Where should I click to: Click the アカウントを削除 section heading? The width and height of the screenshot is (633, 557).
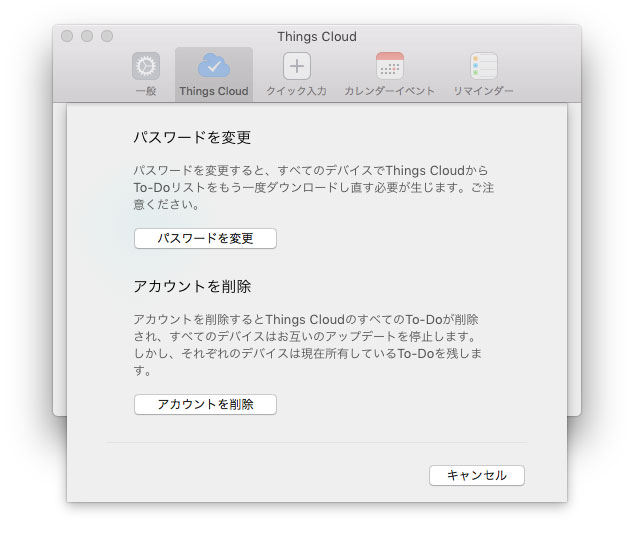(x=192, y=286)
